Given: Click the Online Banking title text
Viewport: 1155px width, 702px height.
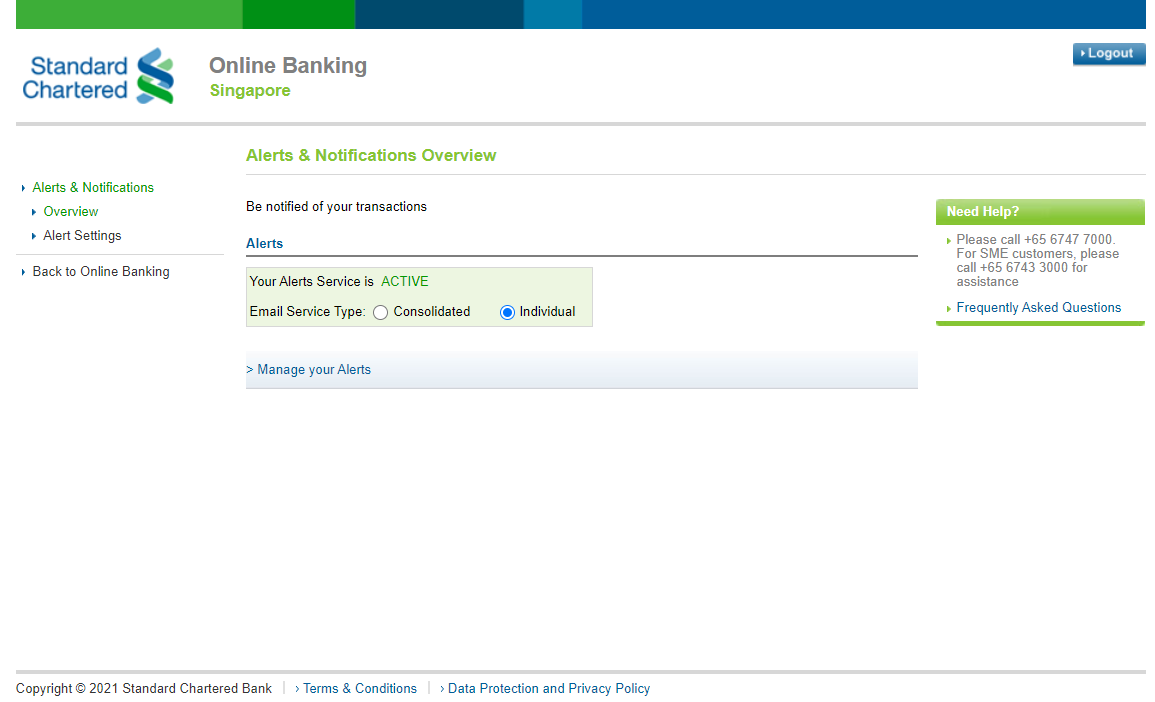Looking at the screenshot, I should [288, 66].
